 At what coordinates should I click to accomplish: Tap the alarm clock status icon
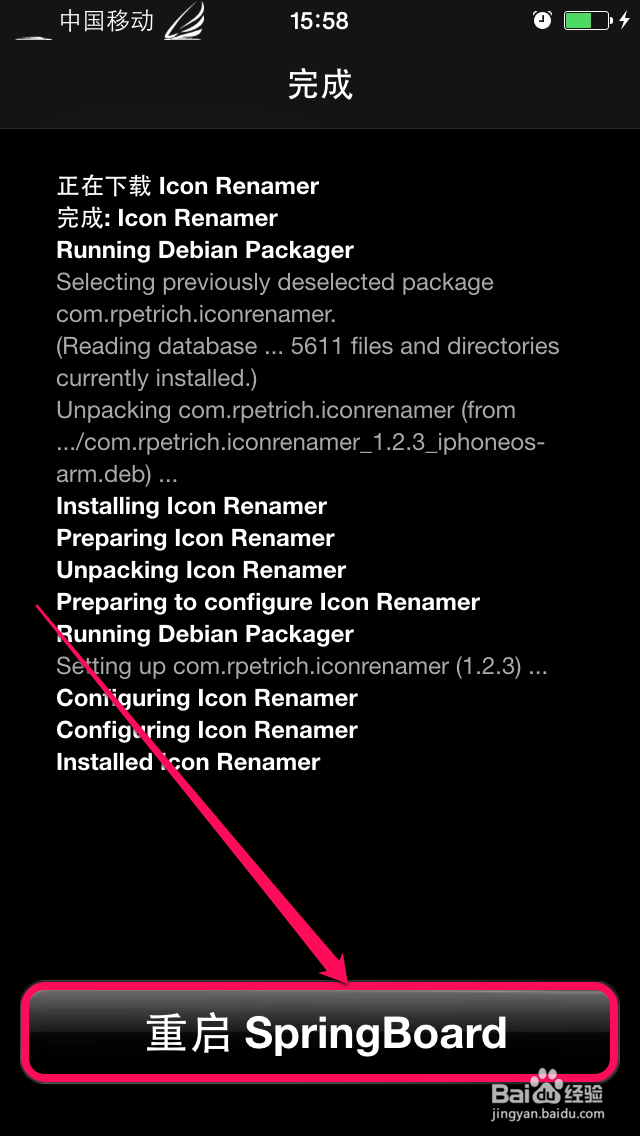(x=542, y=20)
